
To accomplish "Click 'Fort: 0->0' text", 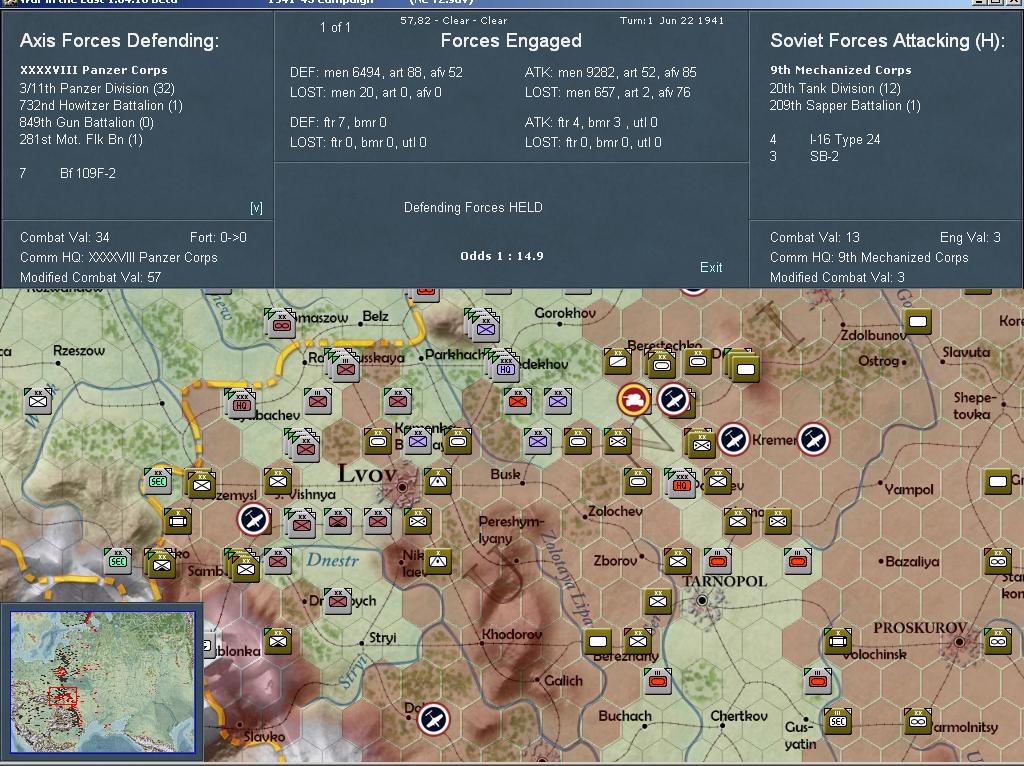I will click(x=218, y=237).
